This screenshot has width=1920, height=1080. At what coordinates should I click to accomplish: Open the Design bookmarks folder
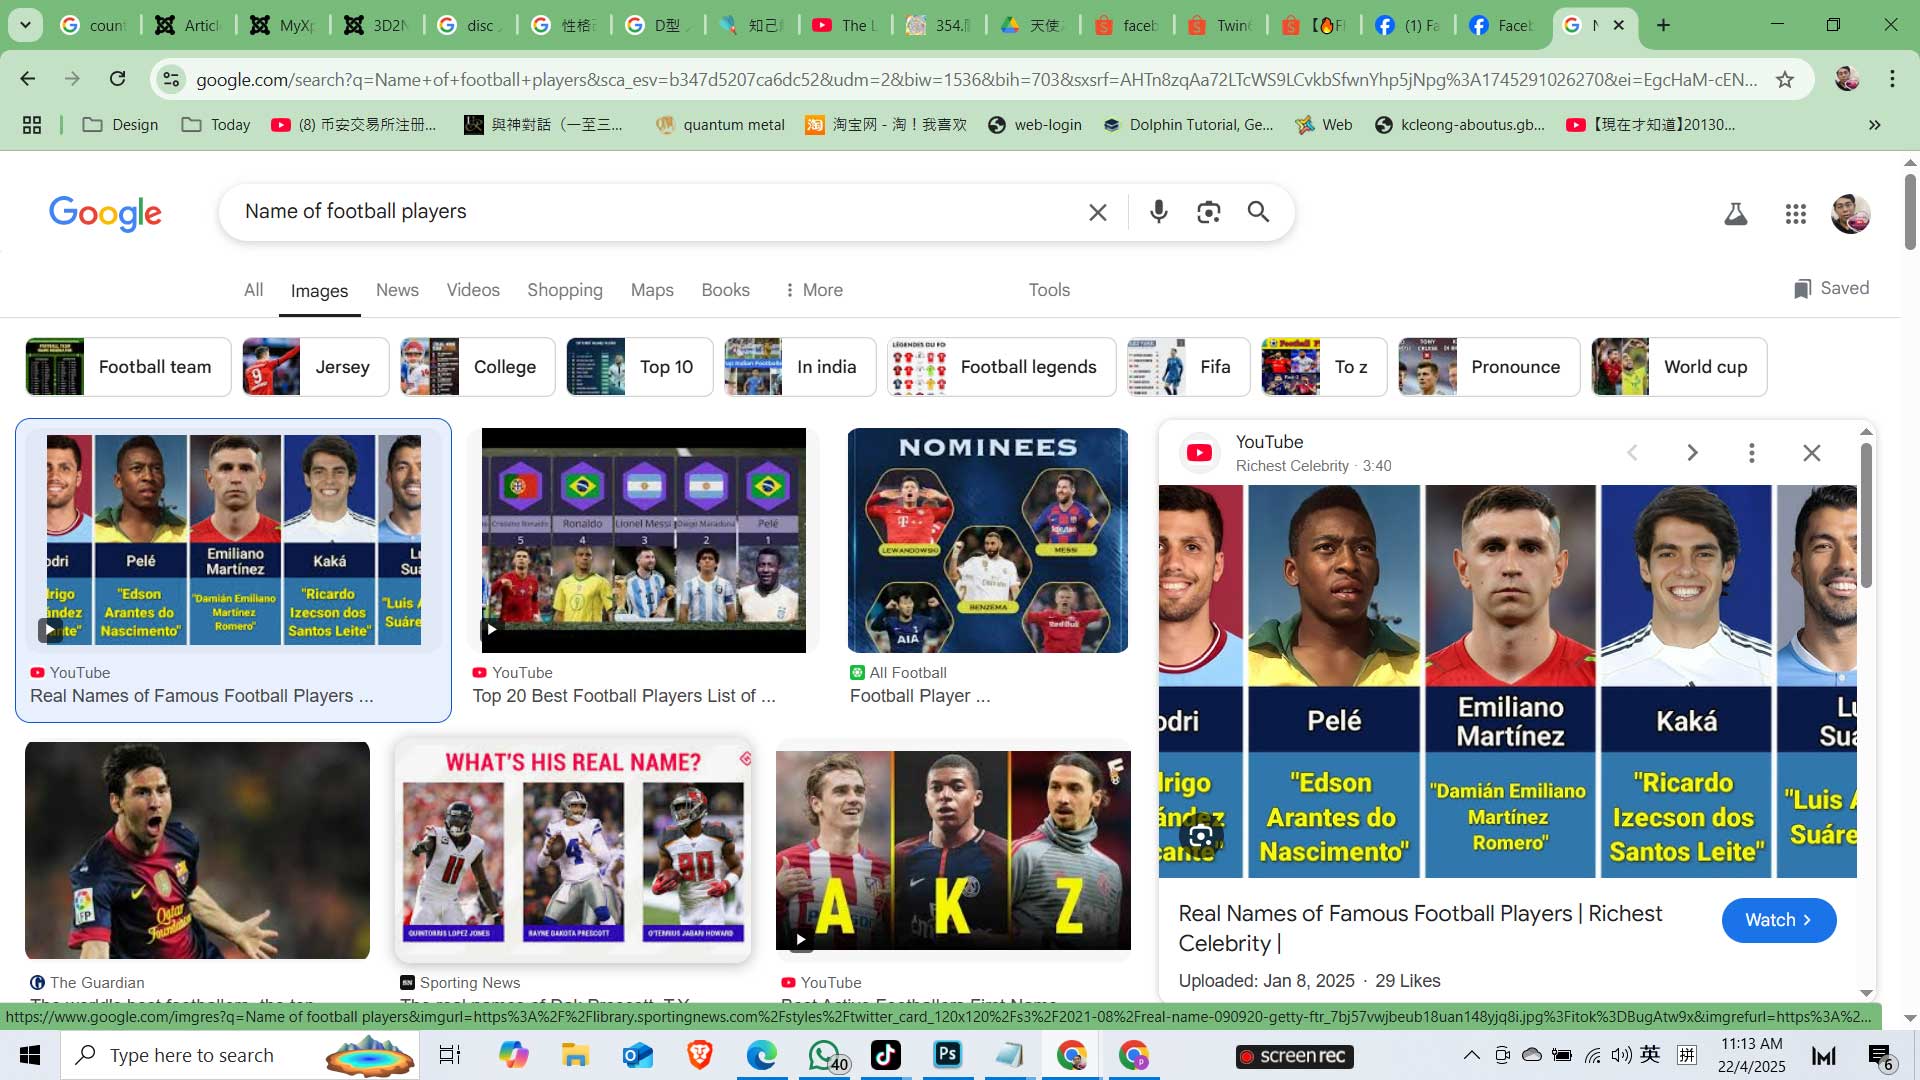(x=120, y=125)
